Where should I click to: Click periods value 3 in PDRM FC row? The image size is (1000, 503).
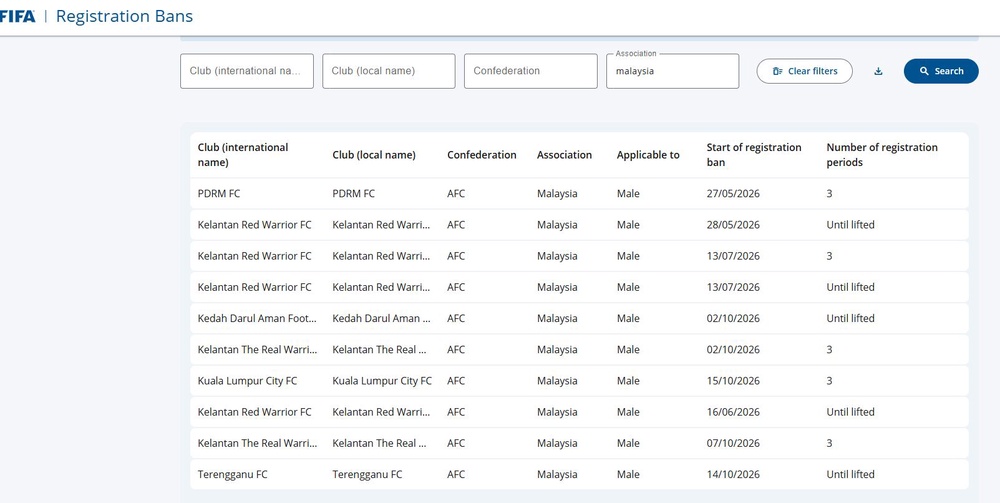click(x=829, y=194)
